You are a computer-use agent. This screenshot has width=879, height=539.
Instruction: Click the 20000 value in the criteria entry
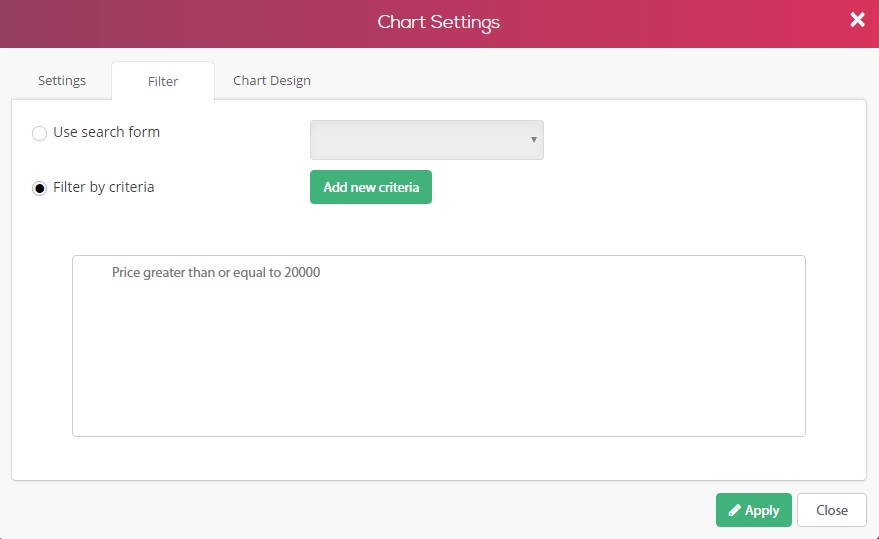tap(302, 272)
